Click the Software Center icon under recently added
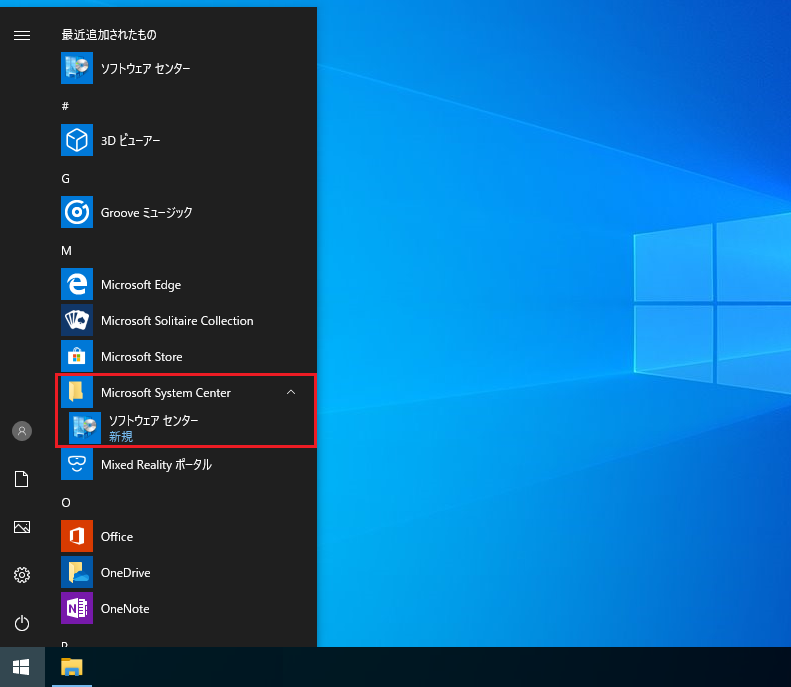The image size is (791, 687). (77, 68)
